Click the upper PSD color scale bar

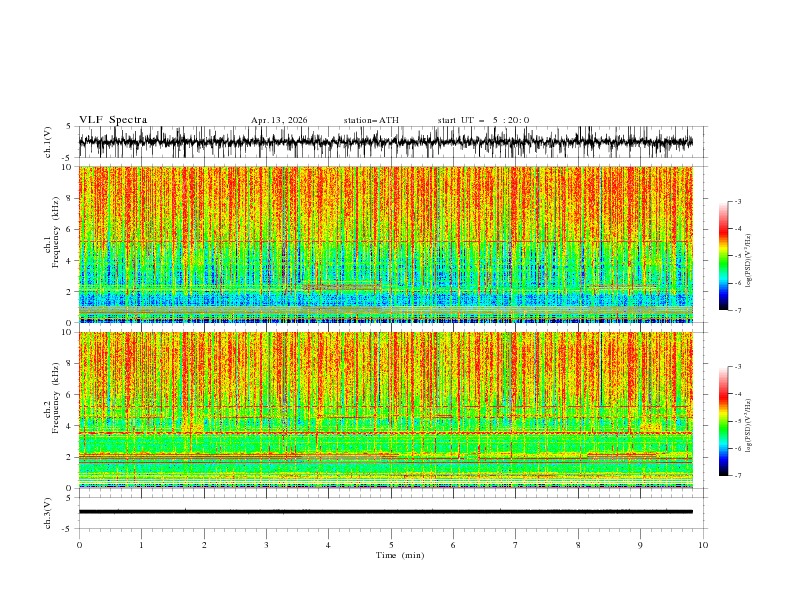723,256
